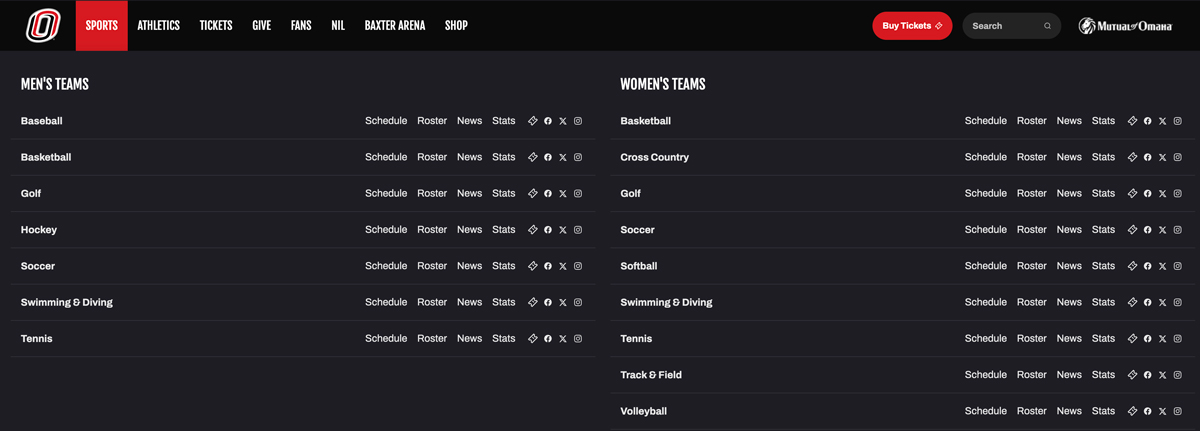Open Men's Basketball Facebook icon
The image size is (1200, 431).
[548, 157]
